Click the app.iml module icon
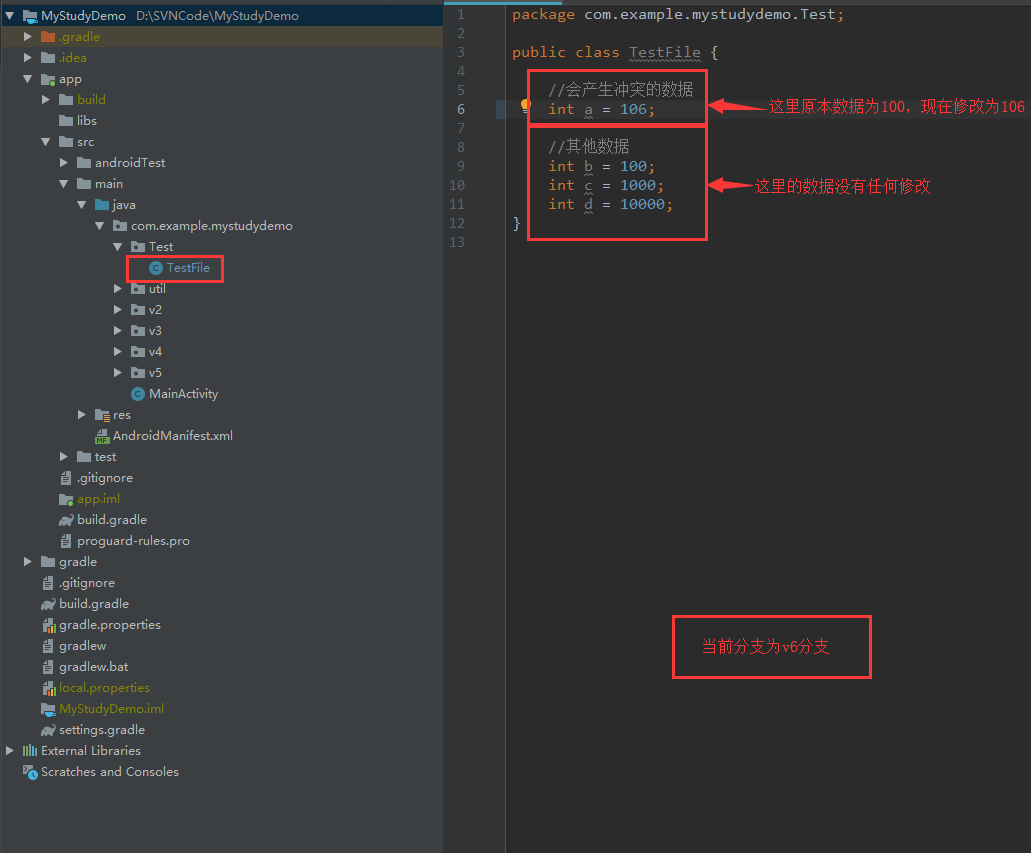The width and height of the screenshot is (1031, 853). pos(66,499)
